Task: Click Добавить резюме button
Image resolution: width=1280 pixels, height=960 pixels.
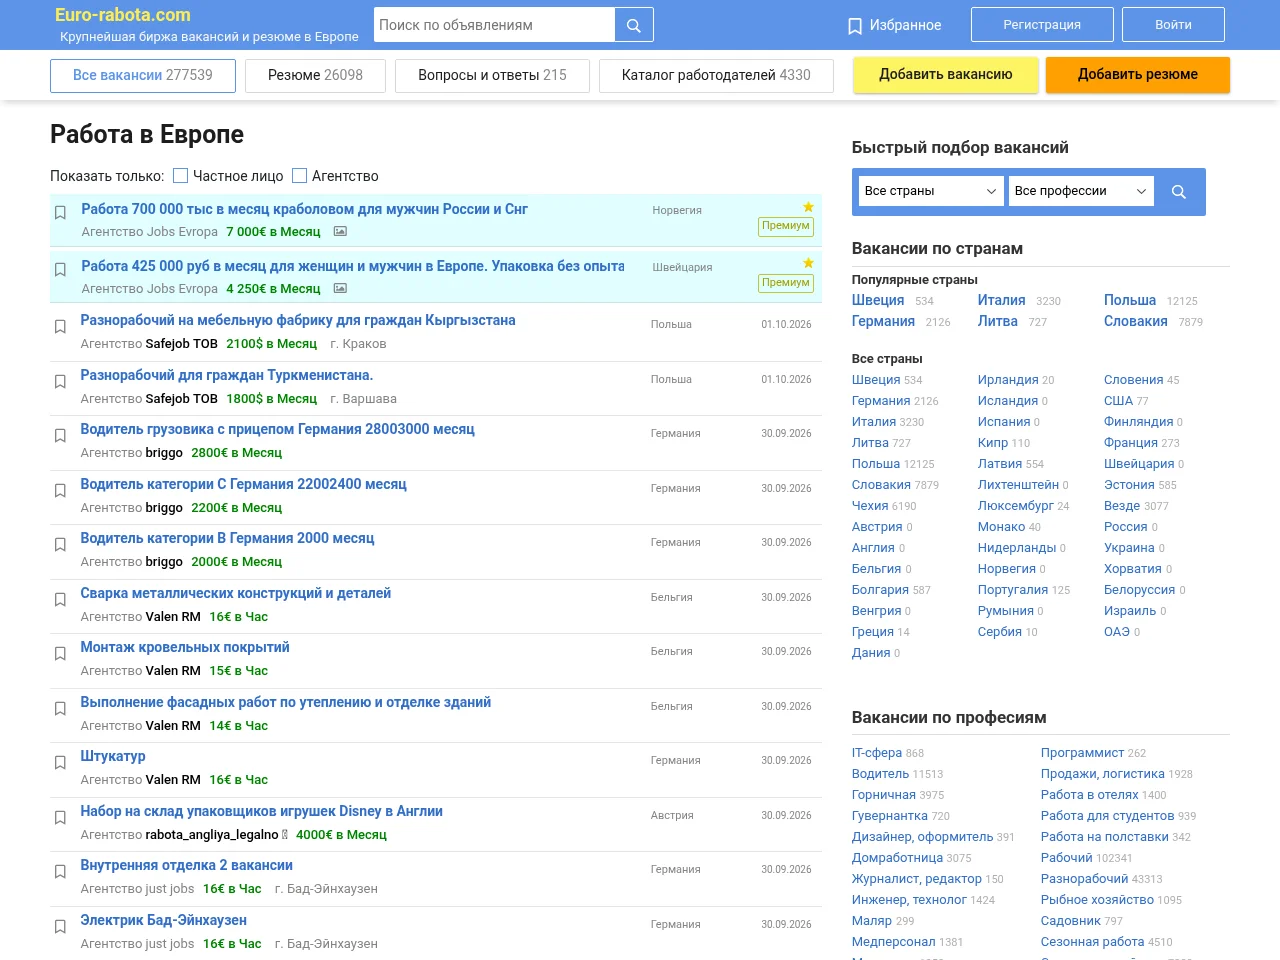Action: [1138, 75]
